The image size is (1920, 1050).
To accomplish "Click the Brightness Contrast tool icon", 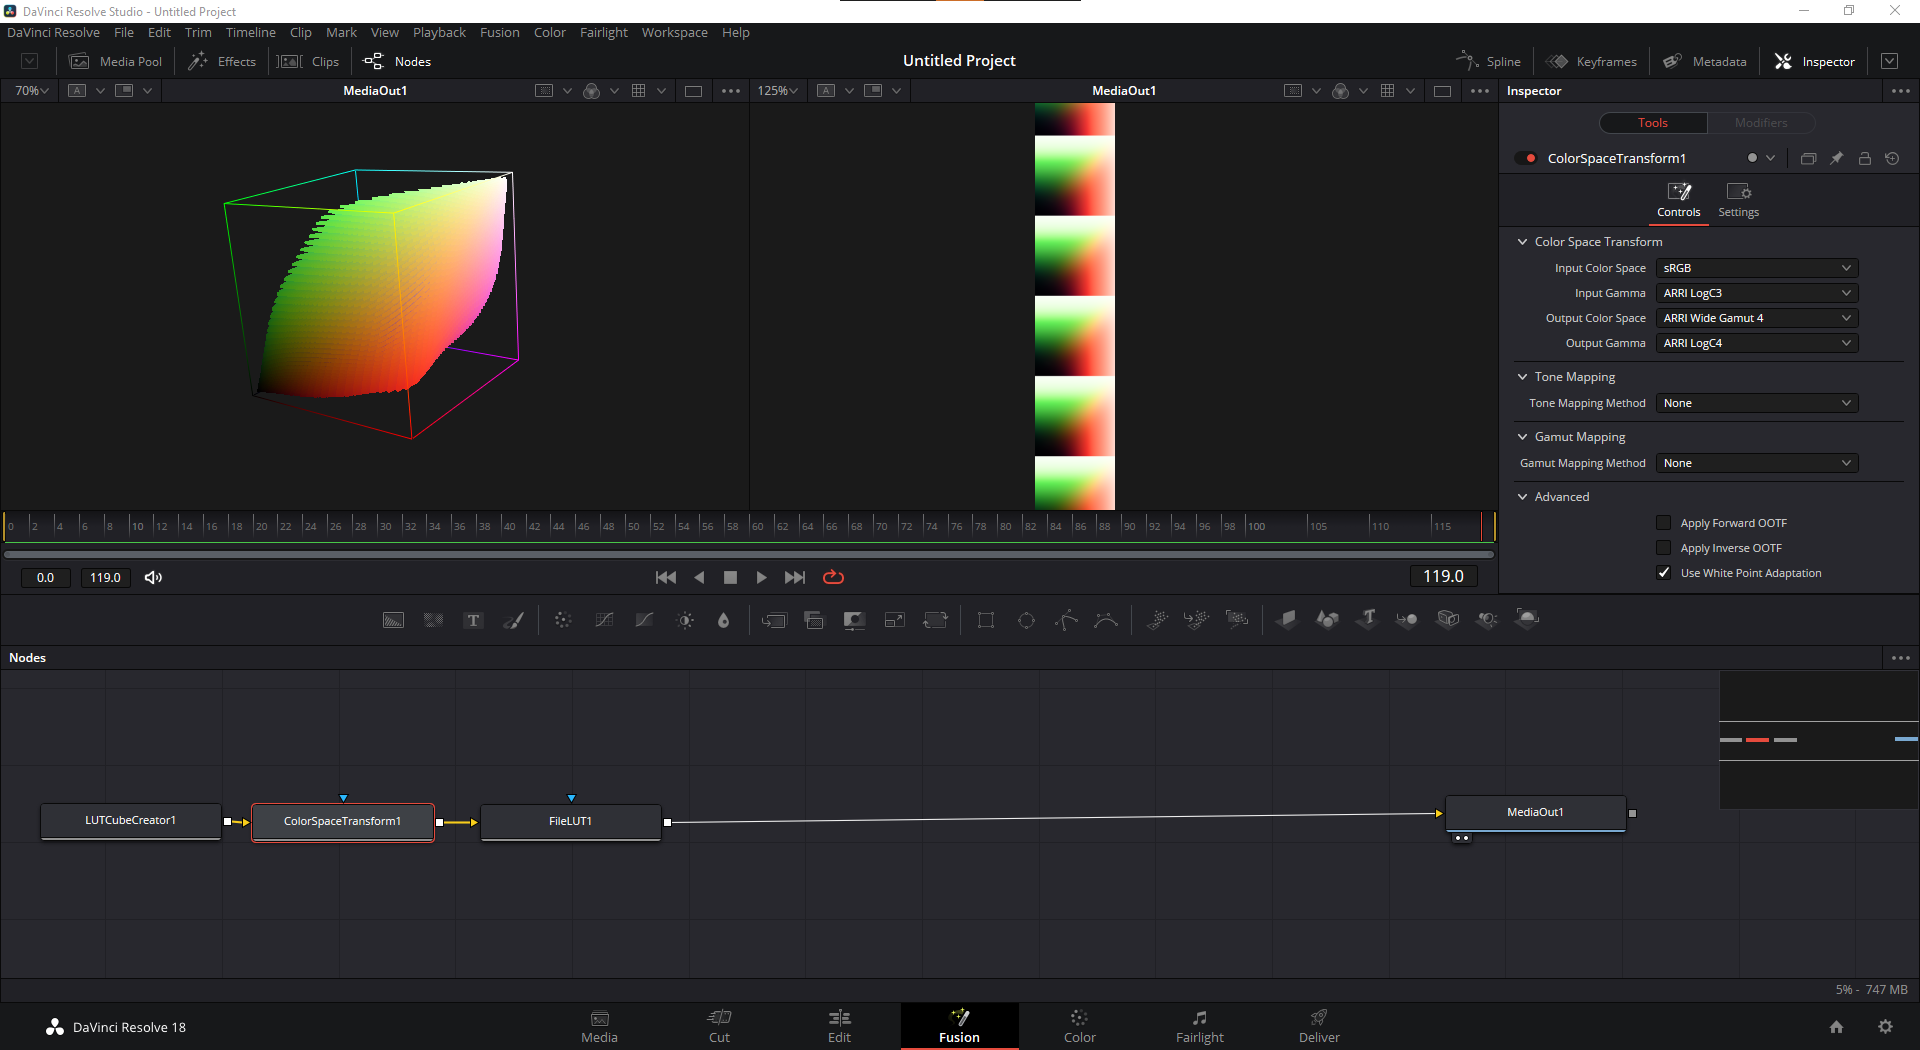I will pyautogui.click(x=685, y=621).
